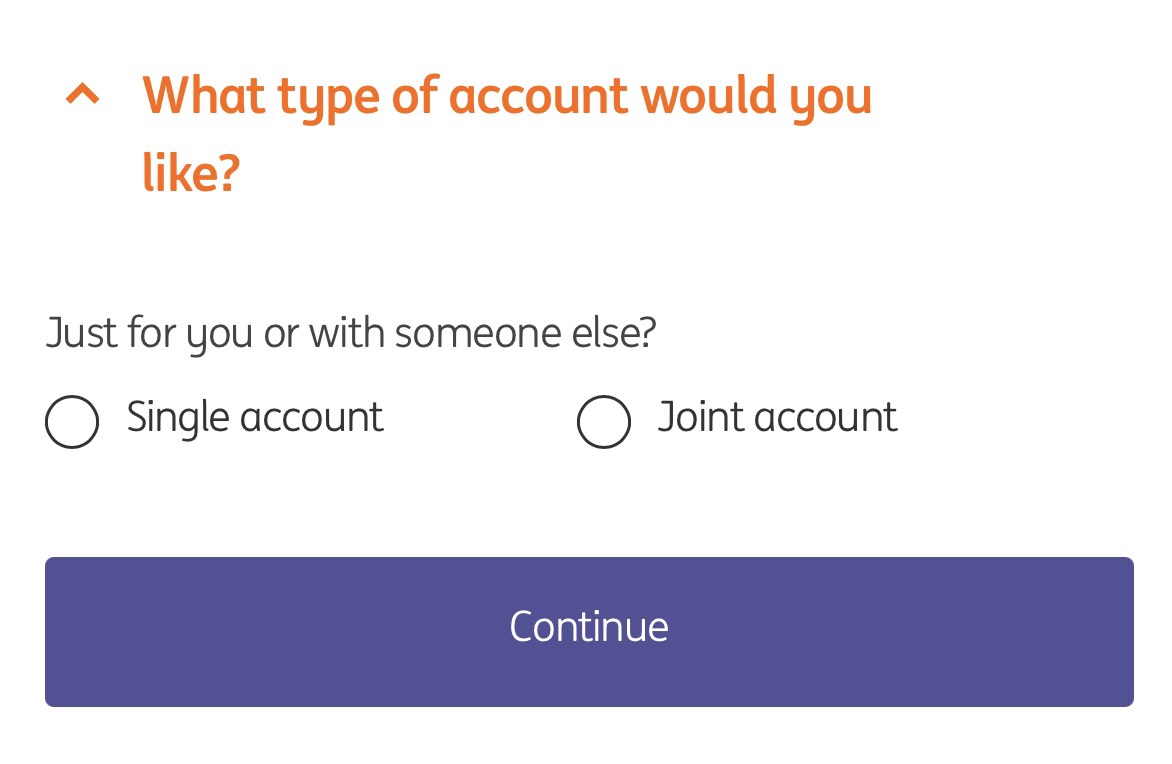Select the Single account radio button

tap(72, 421)
